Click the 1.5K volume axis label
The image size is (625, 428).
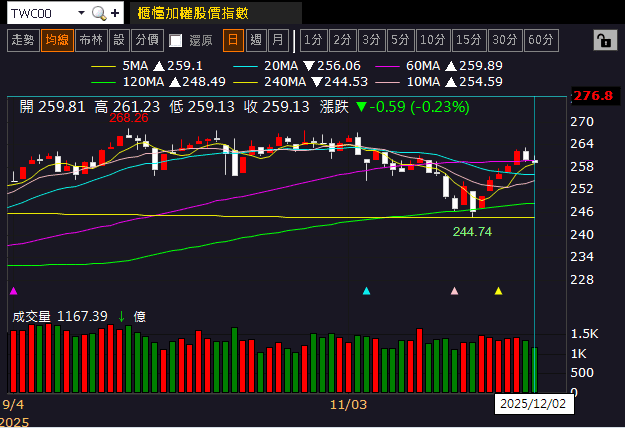[585, 334]
